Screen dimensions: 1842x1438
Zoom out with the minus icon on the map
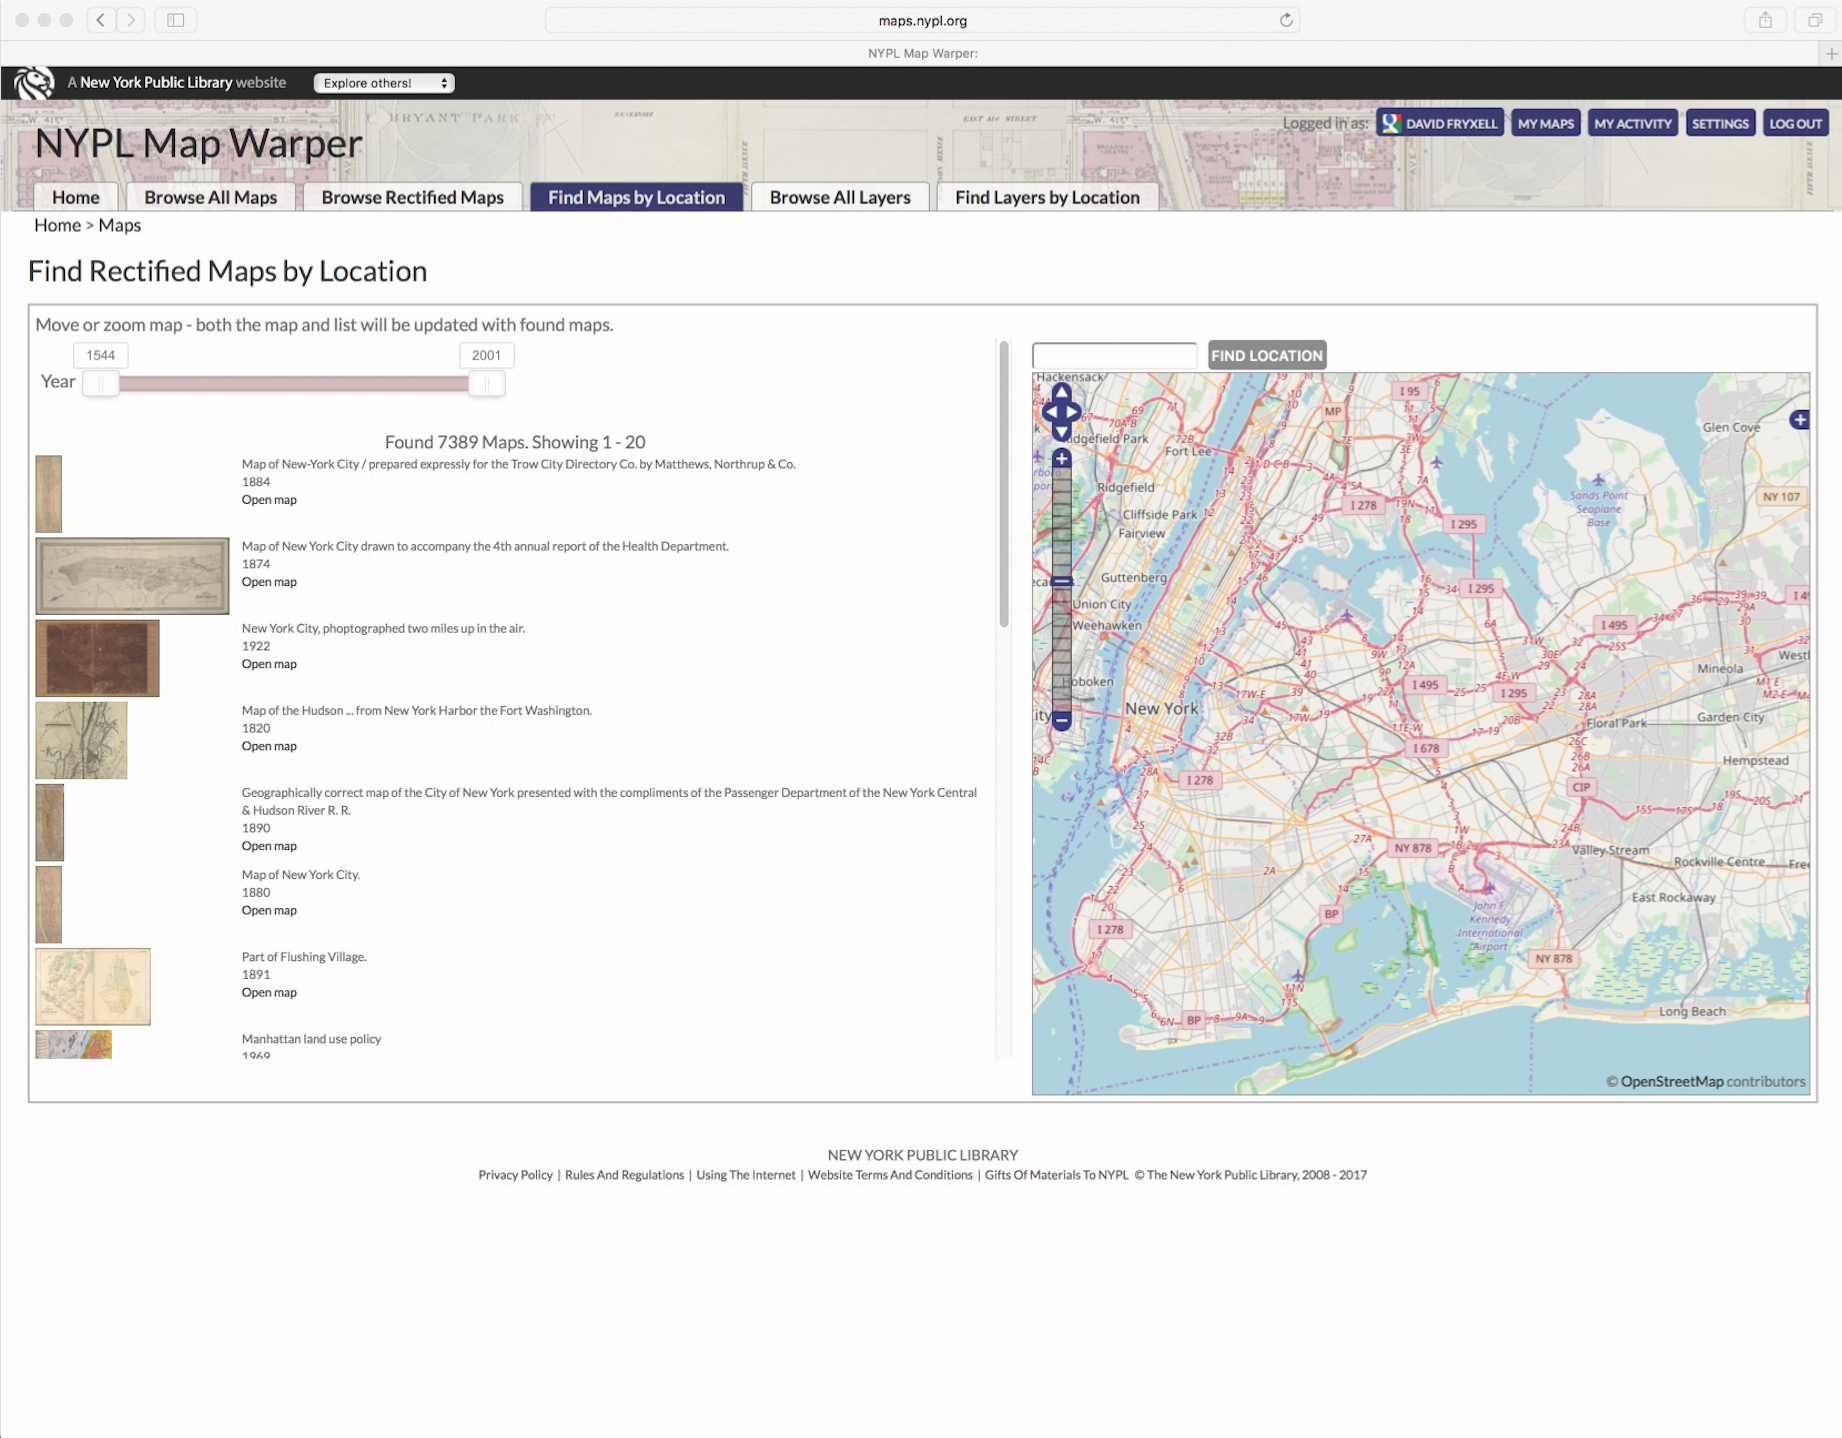pos(1061,721)
